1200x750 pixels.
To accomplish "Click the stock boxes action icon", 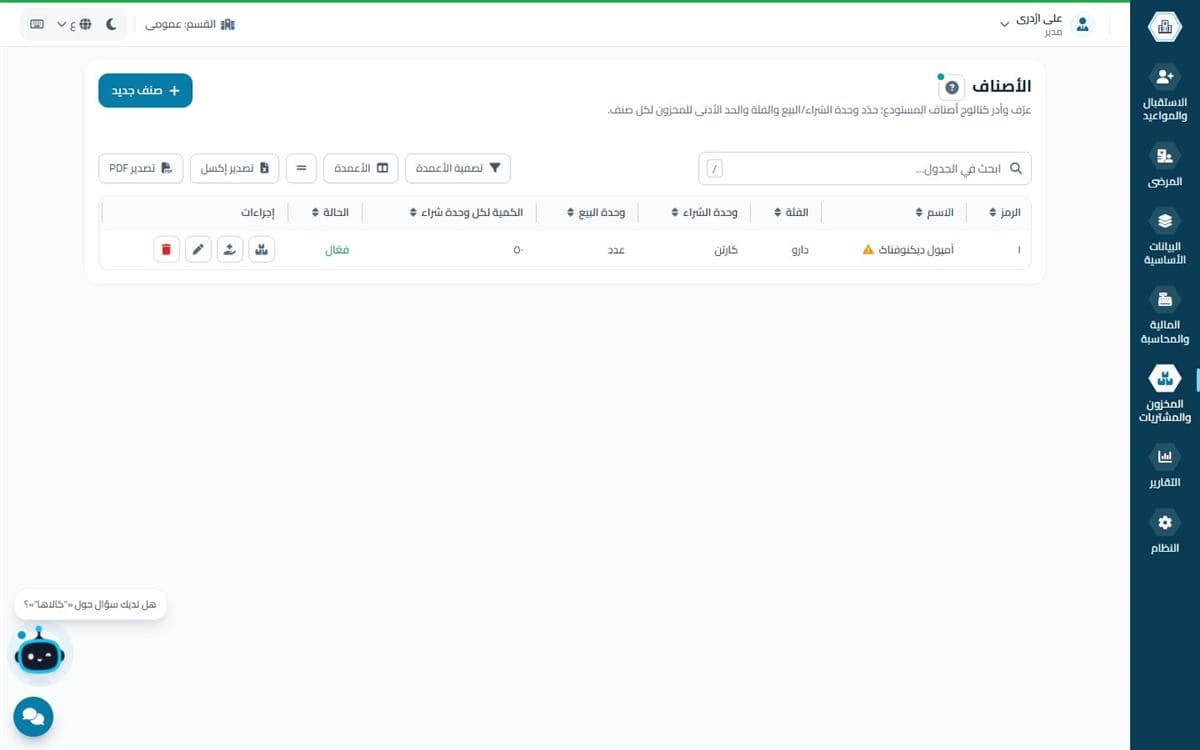I will [x=262, y=250].
